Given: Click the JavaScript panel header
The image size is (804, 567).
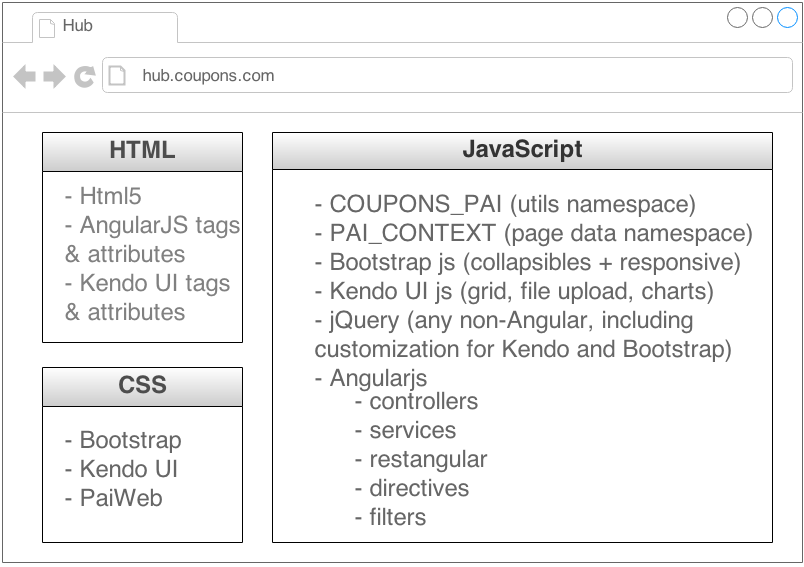Looking at the screenshot, I should click(522, 151).
